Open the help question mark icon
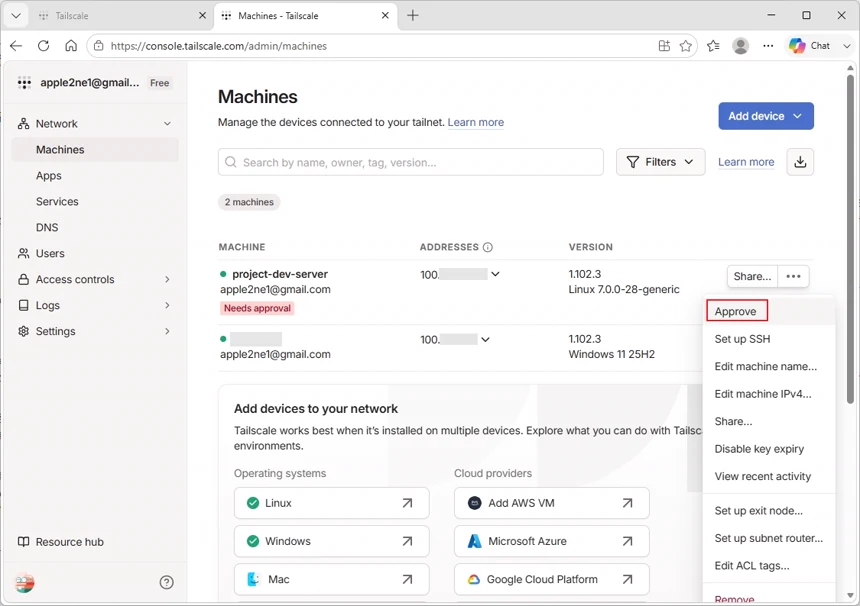The height and width of the screenshot is (606, 860). (x=166, y=582)
